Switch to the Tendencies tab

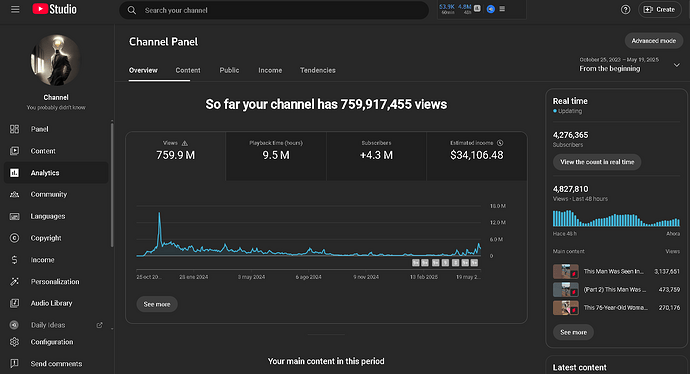318,70
